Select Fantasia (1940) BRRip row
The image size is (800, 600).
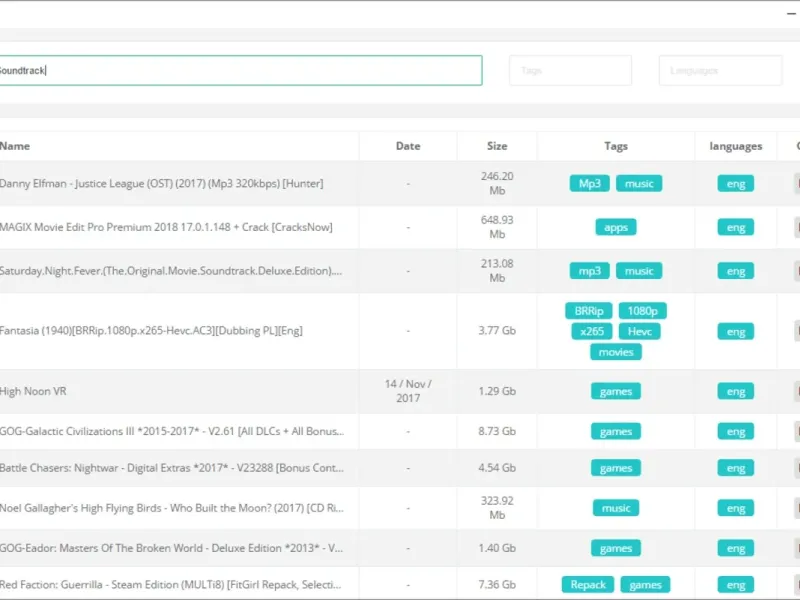[400, 331]
